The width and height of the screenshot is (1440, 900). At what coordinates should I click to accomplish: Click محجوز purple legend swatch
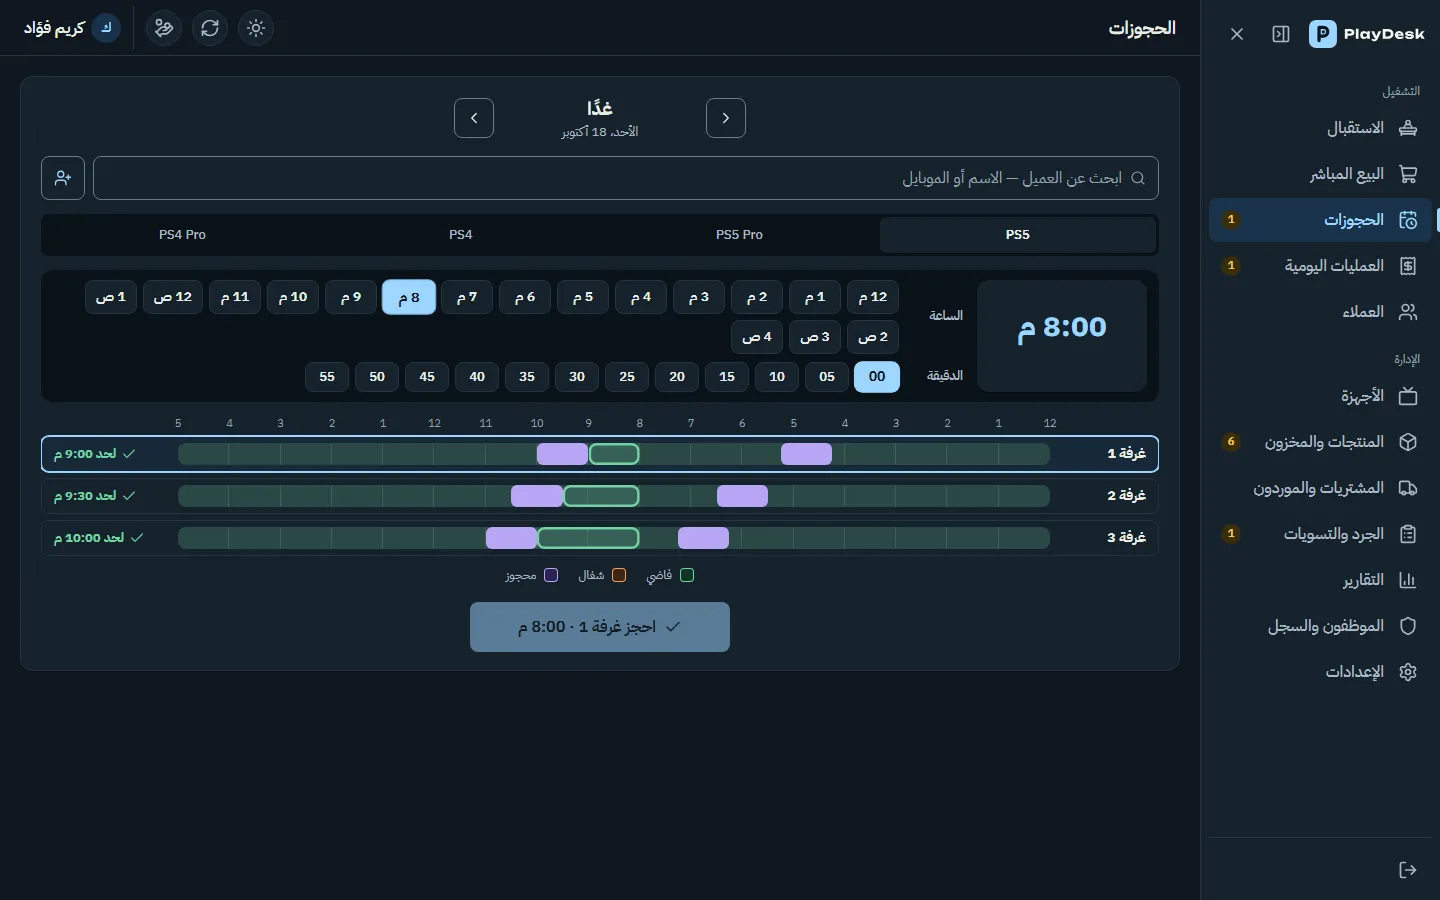(x=551, y=575)
